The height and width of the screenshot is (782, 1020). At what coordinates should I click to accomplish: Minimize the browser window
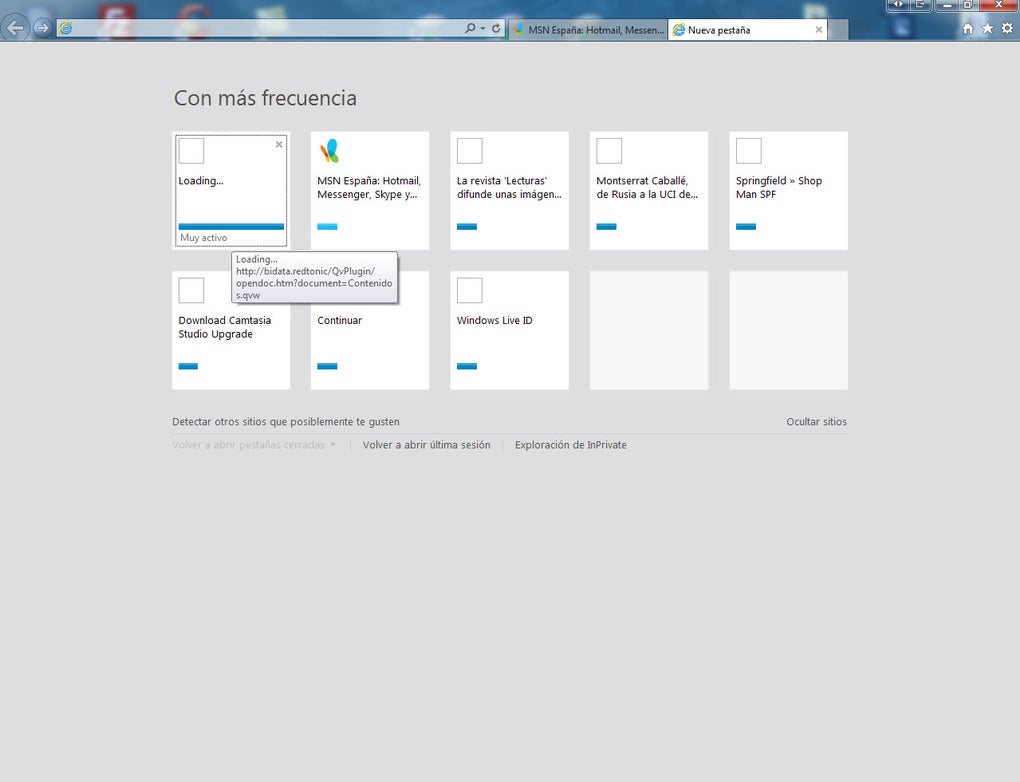point(947,5)
